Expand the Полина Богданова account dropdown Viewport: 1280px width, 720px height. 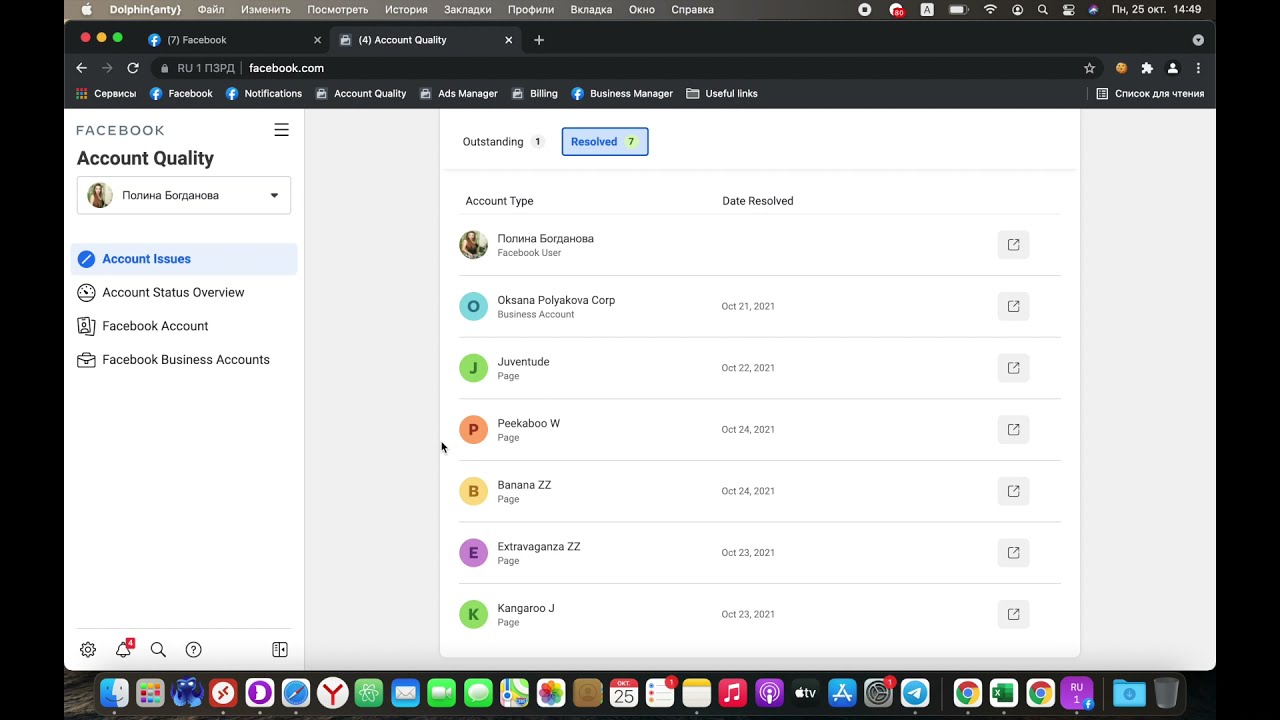[x=184, y=195]
